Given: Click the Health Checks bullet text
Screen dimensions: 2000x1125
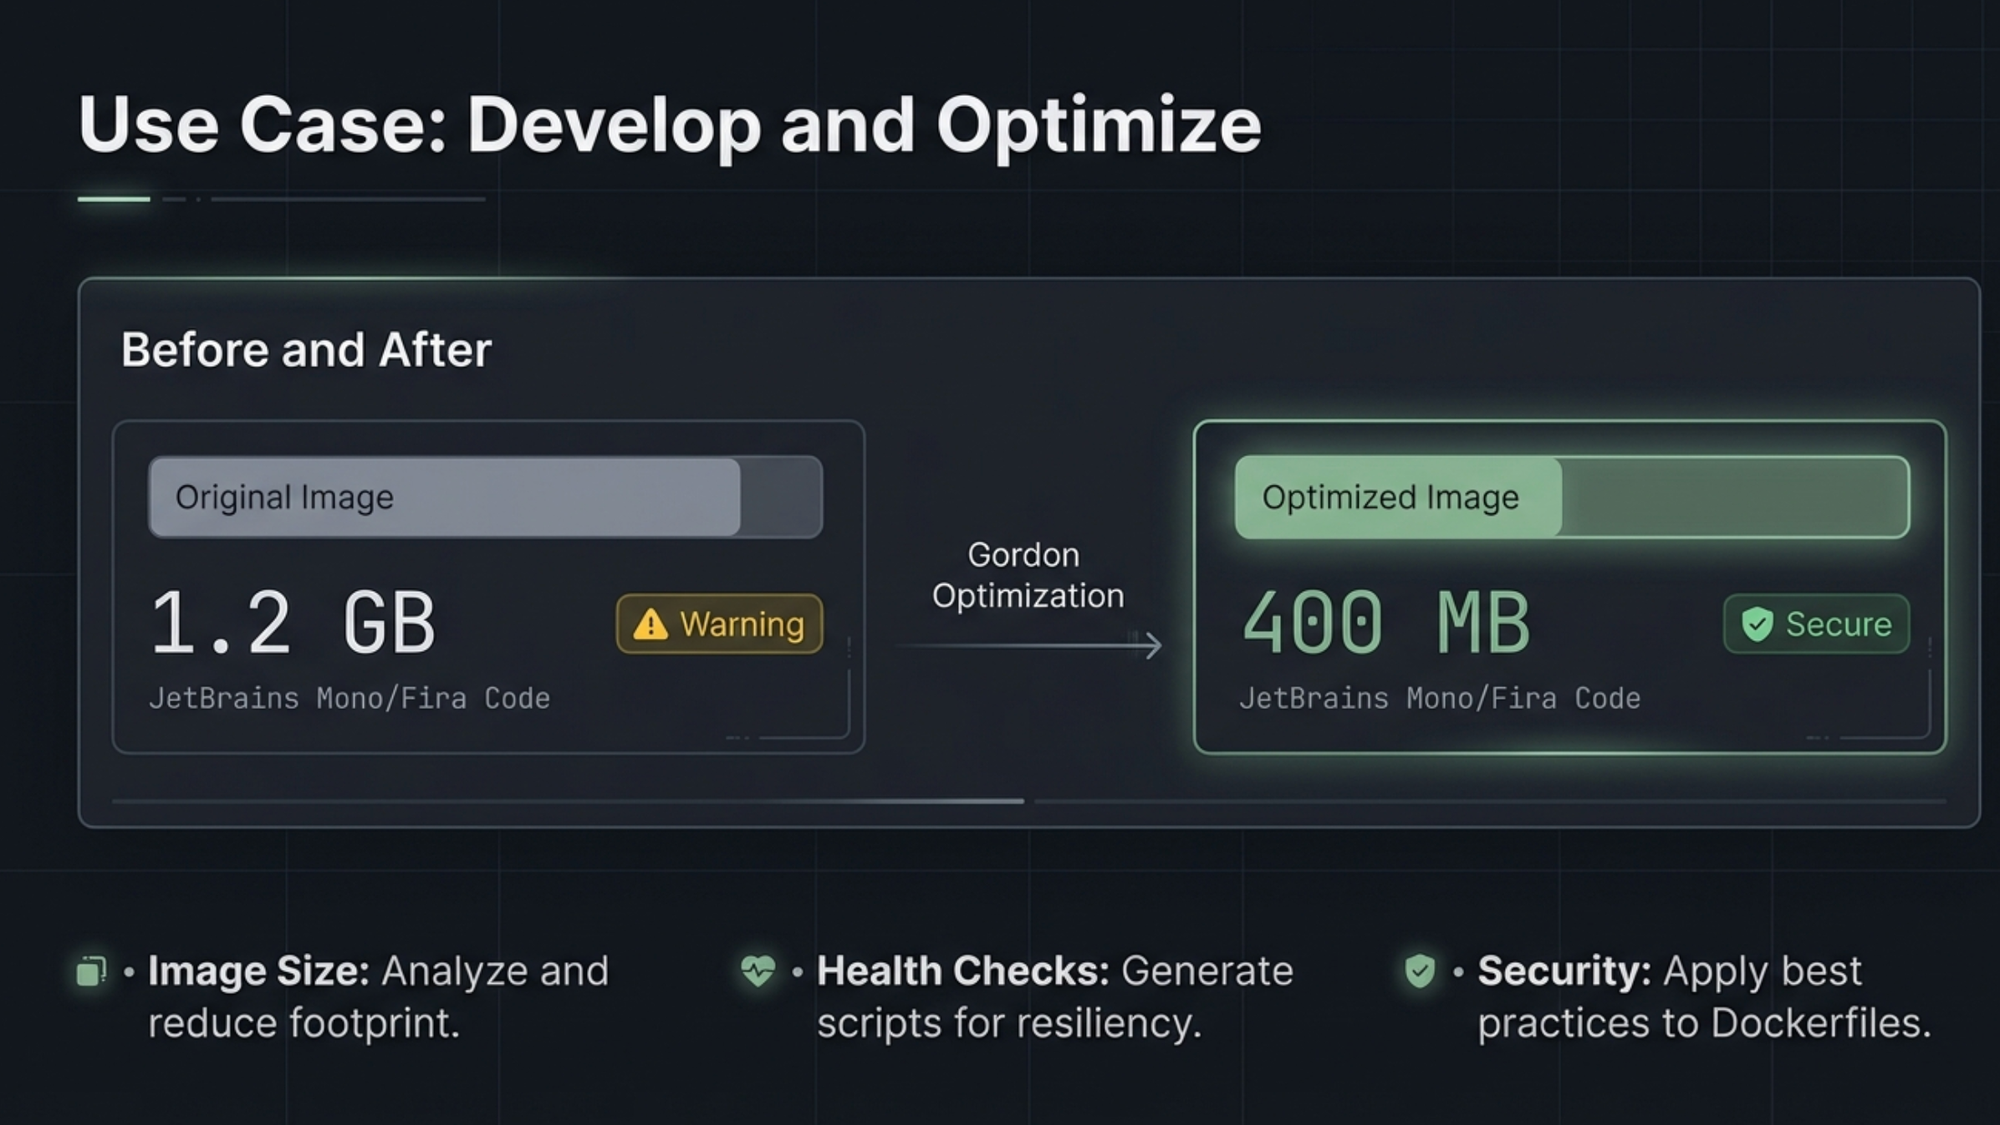Looking at the screenshot, I should [x=1055, y=997].
